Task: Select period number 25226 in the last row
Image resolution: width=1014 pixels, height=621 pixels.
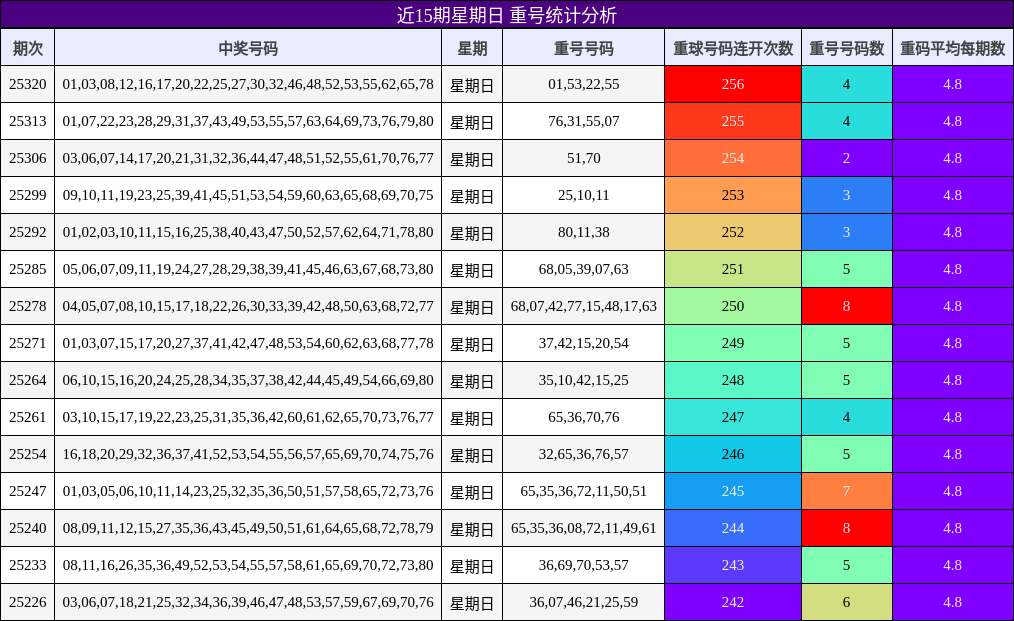Action: click(29, 601)
